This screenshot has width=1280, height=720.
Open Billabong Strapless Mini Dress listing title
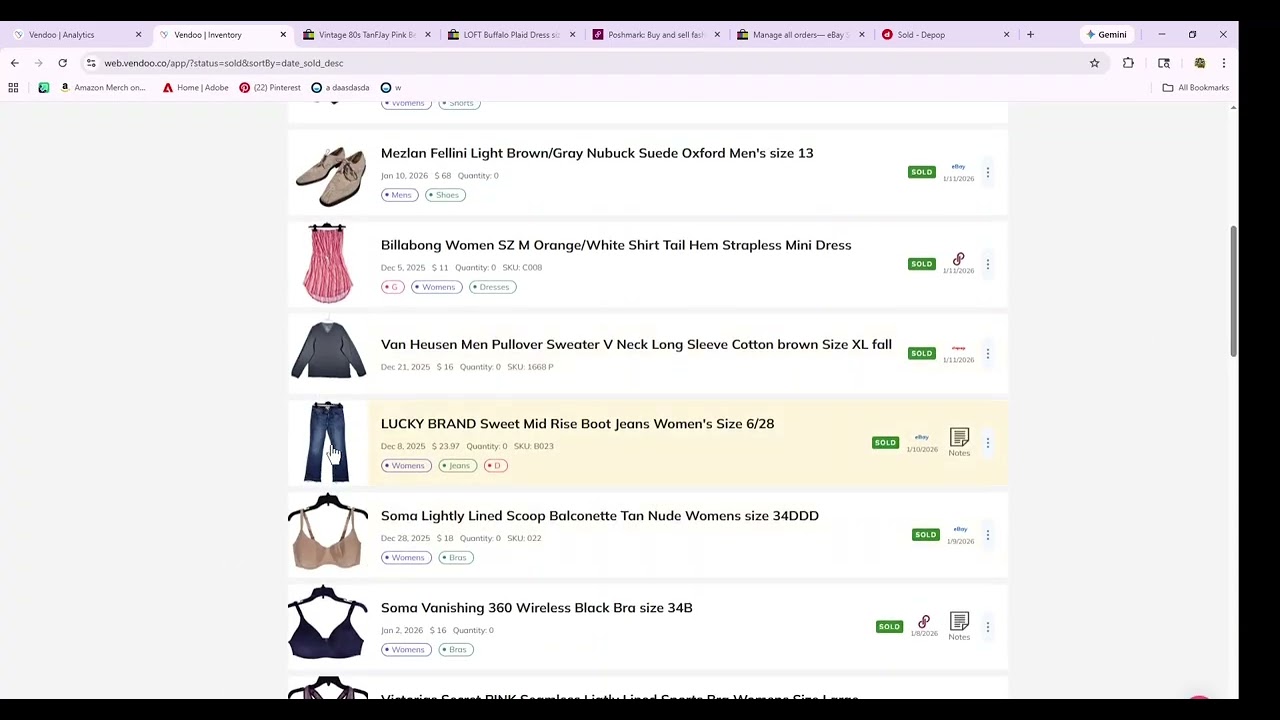point(616,245)
